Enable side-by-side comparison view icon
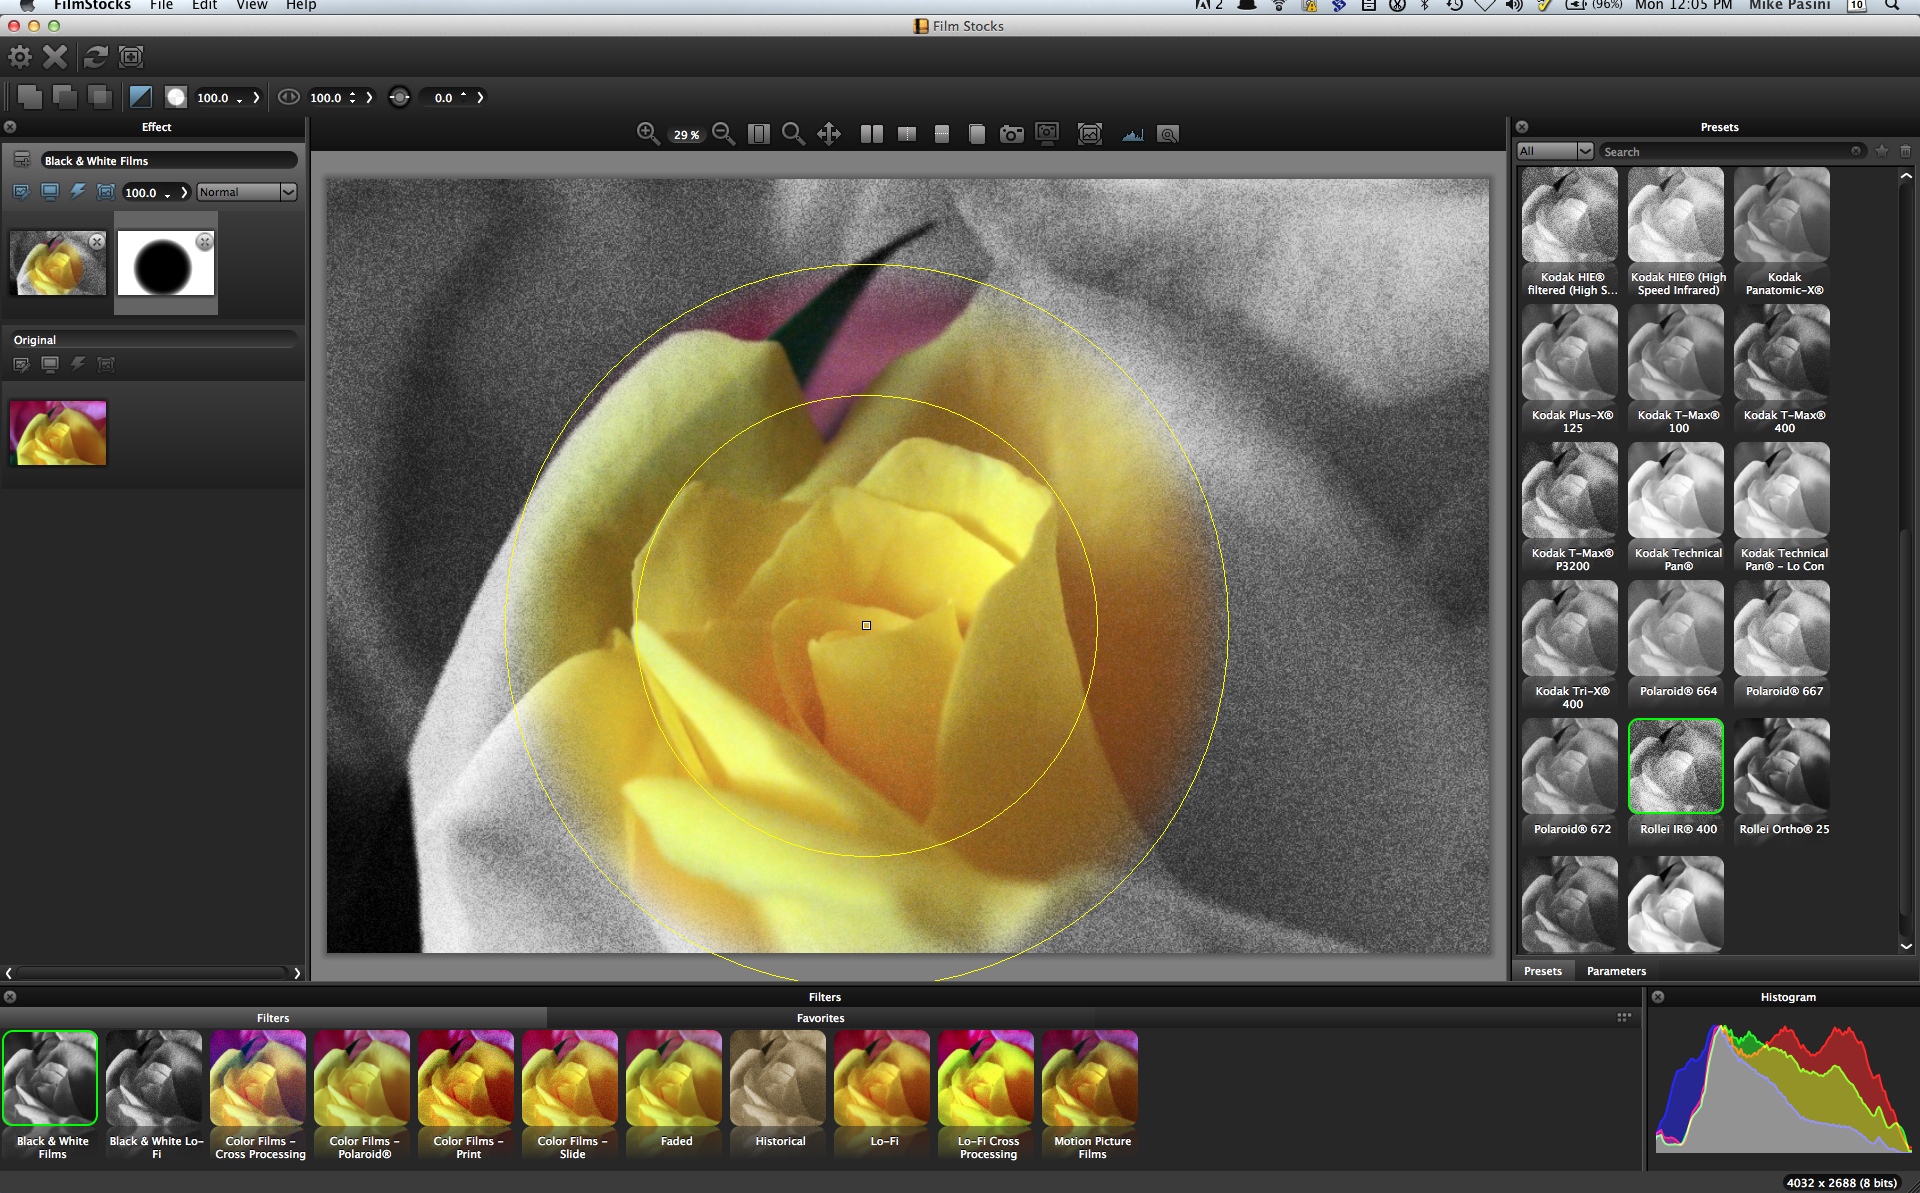 [x=871, y=134]
